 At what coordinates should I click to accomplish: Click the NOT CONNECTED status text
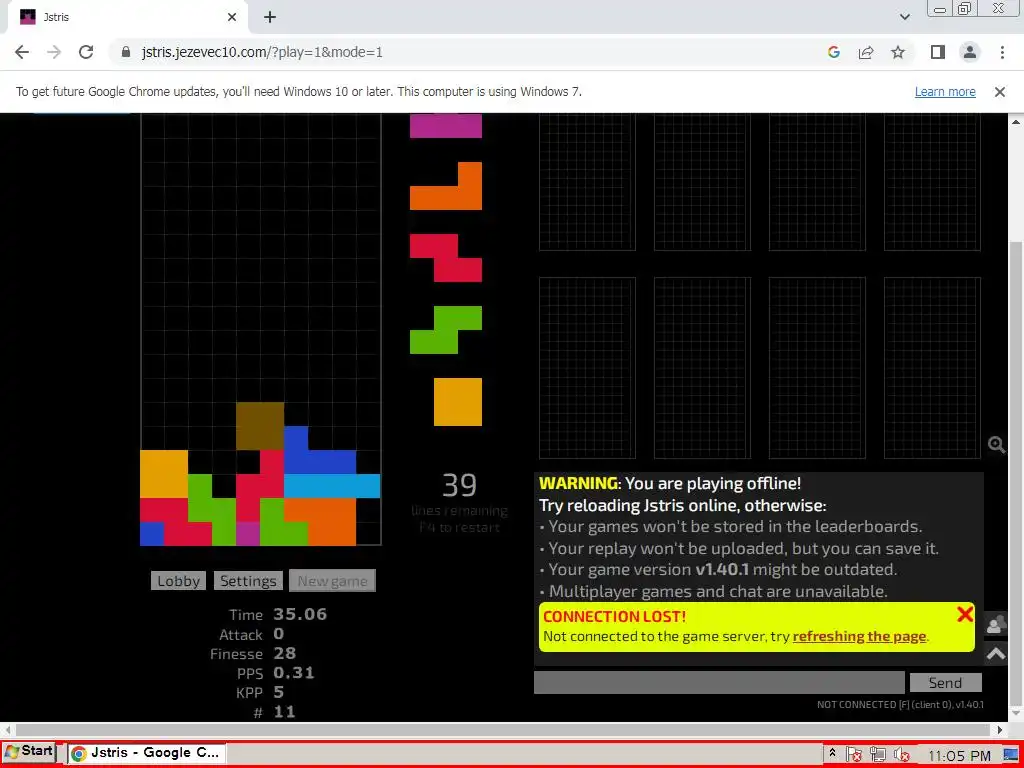click(x=900, y=705)
